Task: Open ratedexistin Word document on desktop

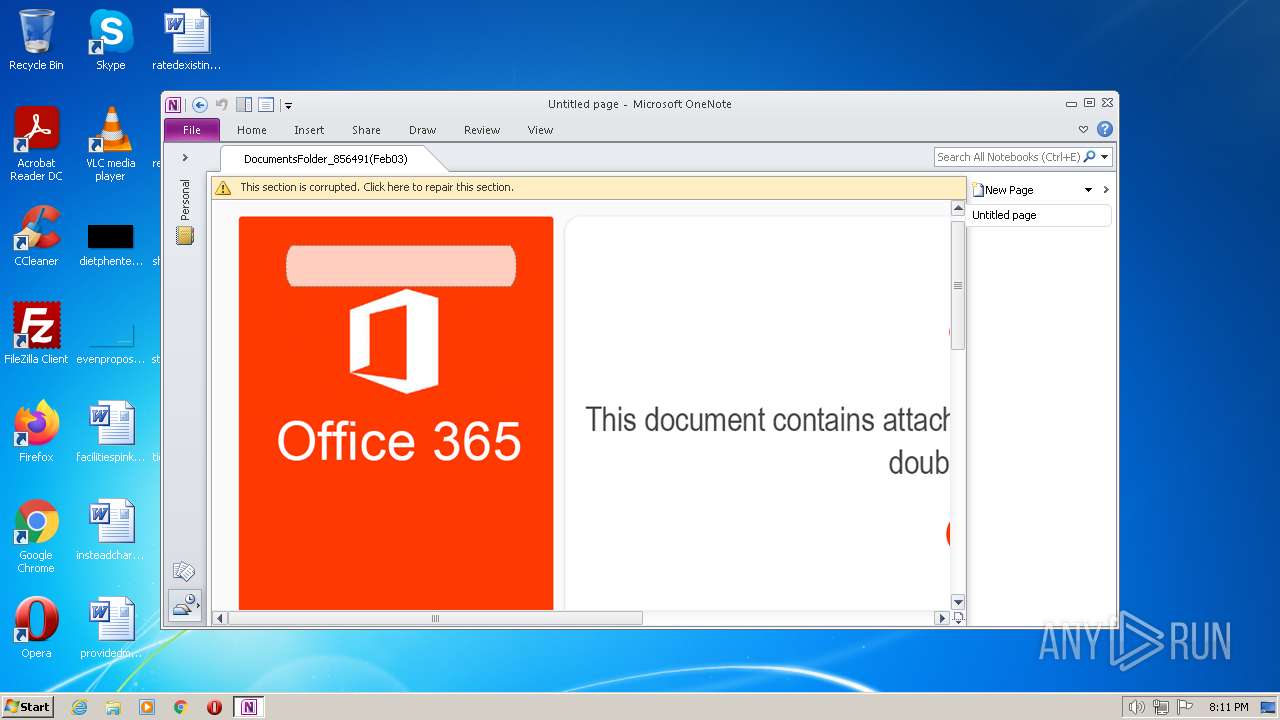Action: [x=186, y=40]
